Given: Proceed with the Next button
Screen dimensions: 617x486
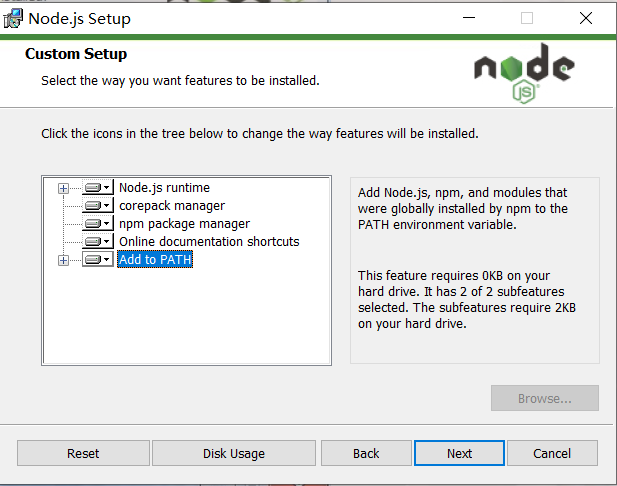Looking at the screenshot, I should click(459, 453).
